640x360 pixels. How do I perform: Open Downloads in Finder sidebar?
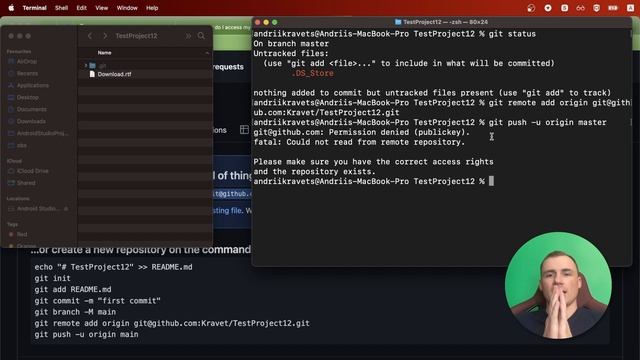[x=31, y=121]
